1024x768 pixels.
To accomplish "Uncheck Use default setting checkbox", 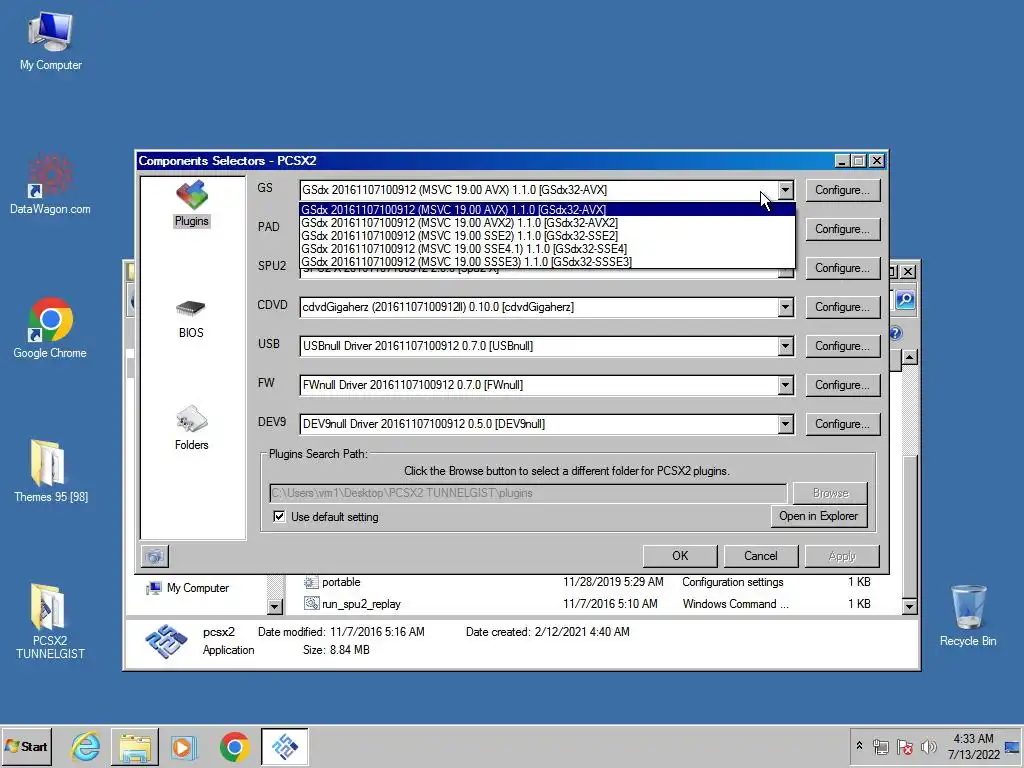I will click(x=279, y=517).
